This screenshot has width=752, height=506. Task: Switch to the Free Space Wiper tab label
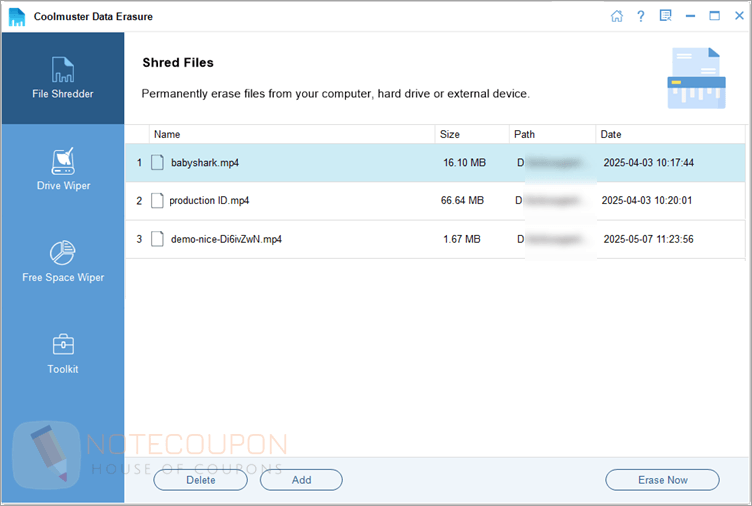point(63,277)
